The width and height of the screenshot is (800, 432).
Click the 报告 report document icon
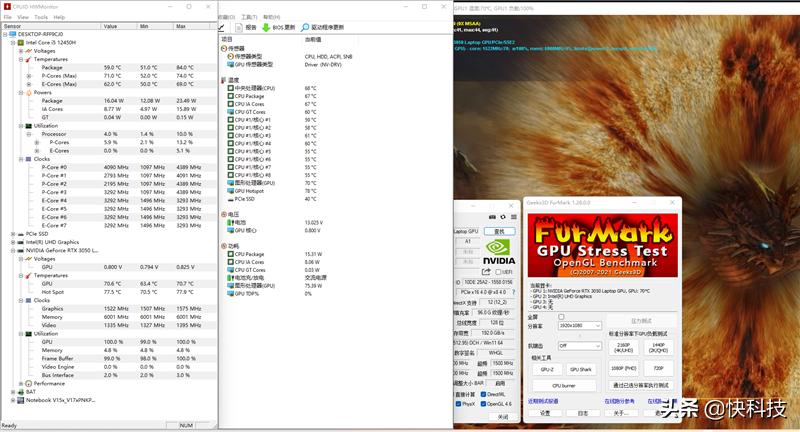(x=238, y=27)
